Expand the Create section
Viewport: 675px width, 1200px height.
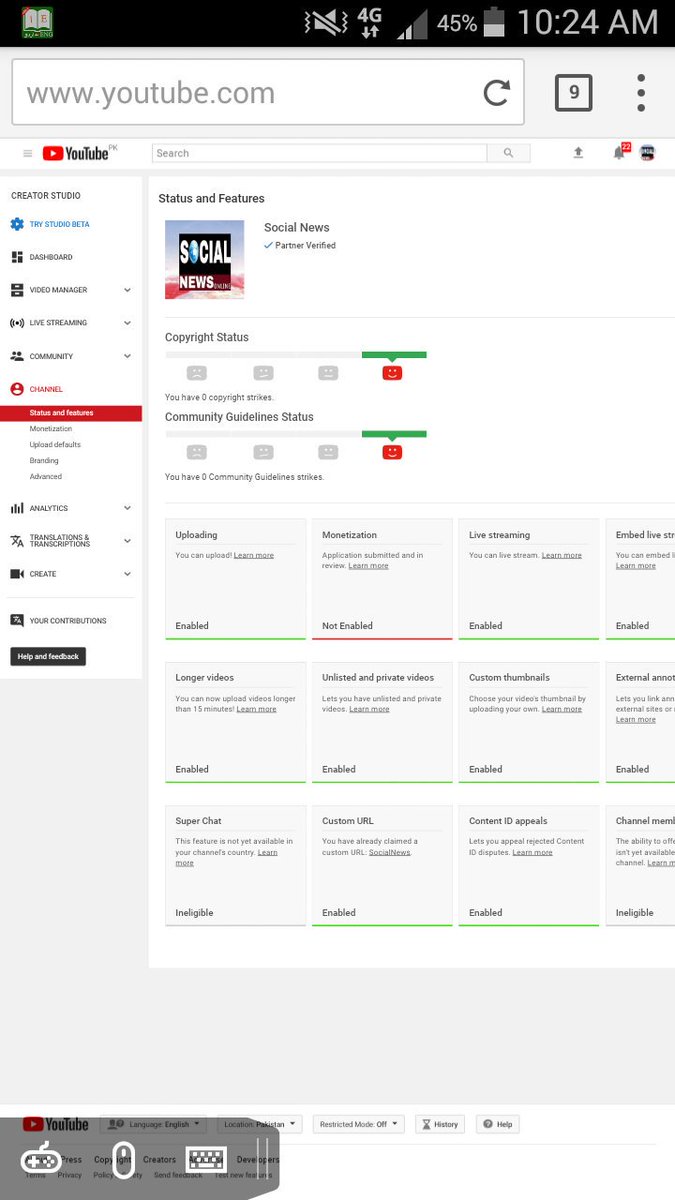[x=127, y=574]
